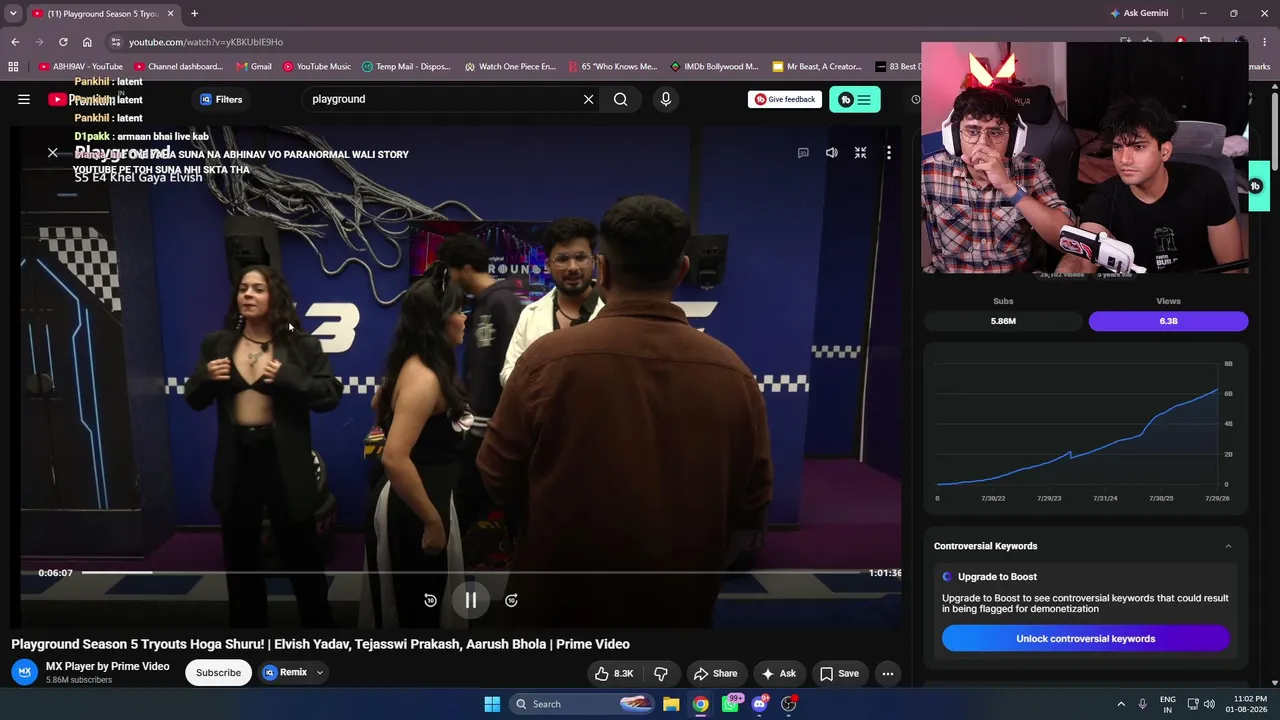Open the Windows Start menu

492,704
